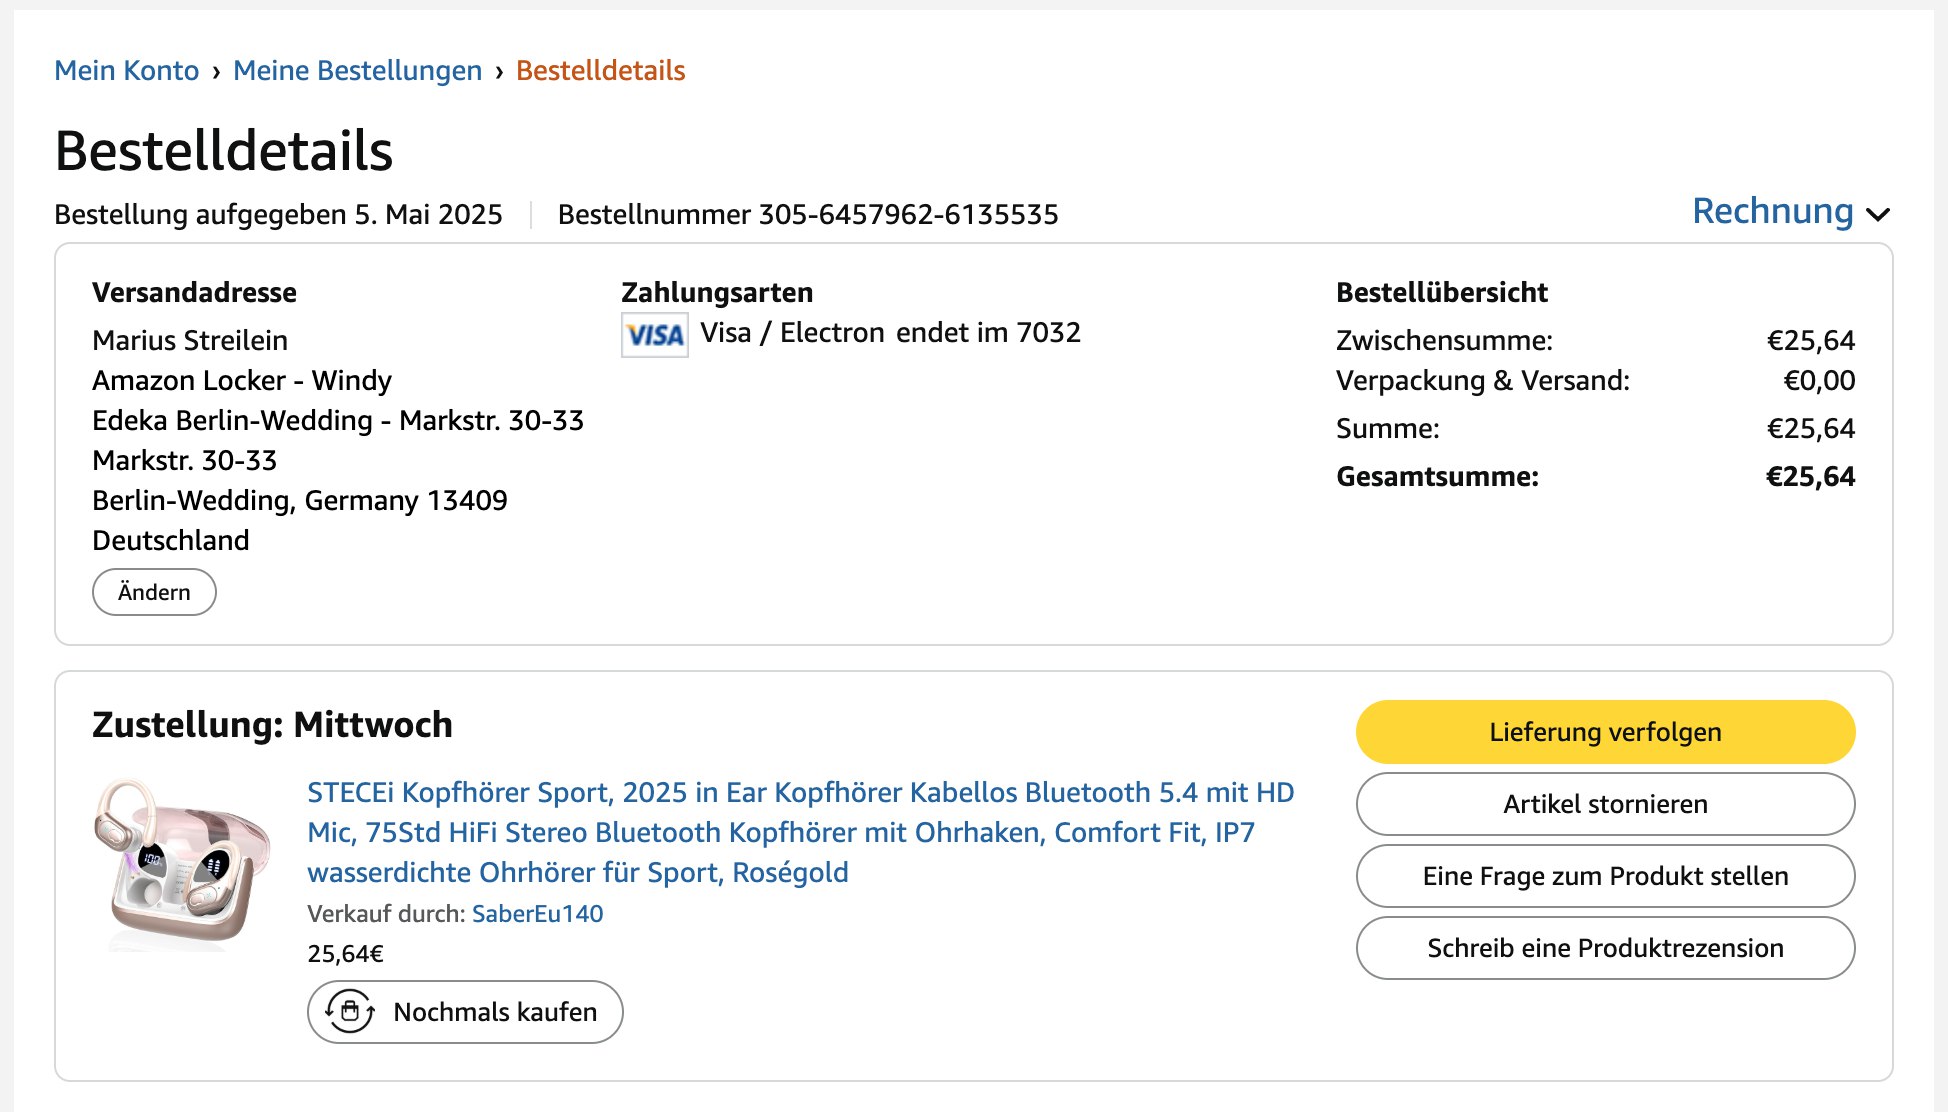The width and height of the screenshot is (1948, 1112).
Task: Track shipment with Lieferung verfolgen
Action: tap(1604, 732)
